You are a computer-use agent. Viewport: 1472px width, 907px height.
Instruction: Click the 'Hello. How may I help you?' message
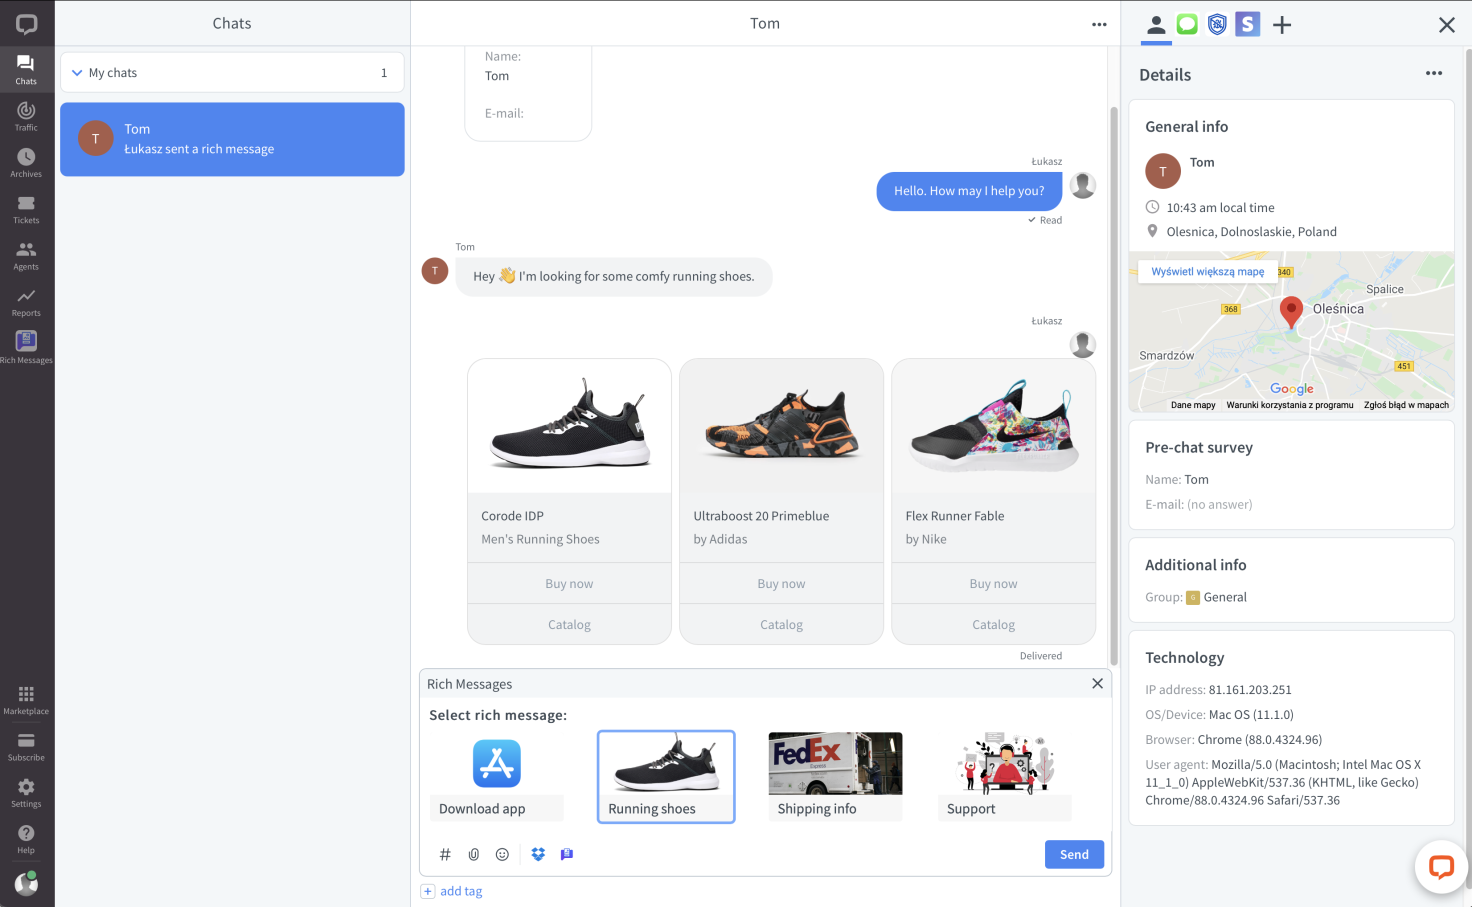point(969,191)
